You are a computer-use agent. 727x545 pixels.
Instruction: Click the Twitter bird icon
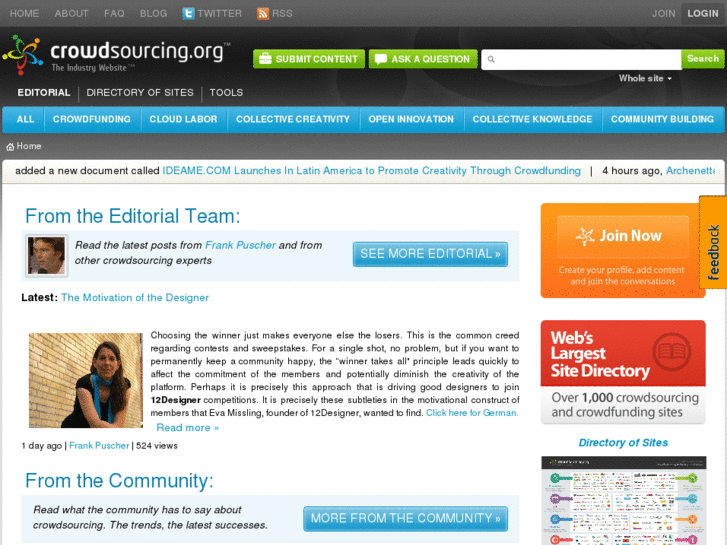(188, 13)
